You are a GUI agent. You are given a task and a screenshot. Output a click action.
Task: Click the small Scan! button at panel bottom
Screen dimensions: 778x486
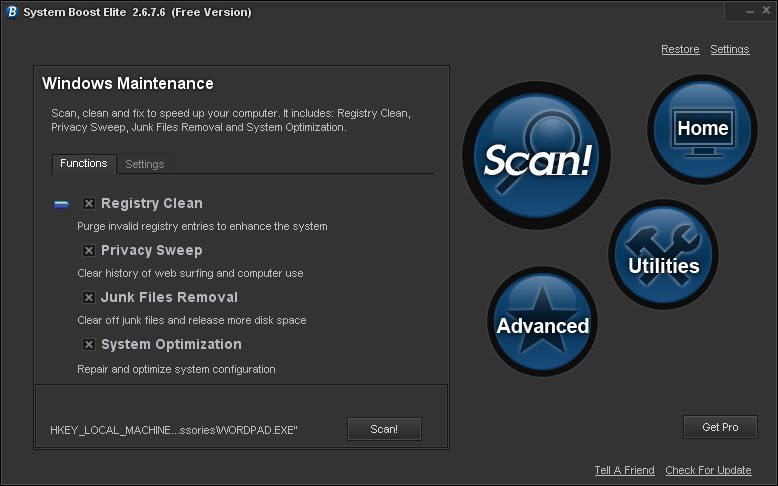(x=384, y=429)
